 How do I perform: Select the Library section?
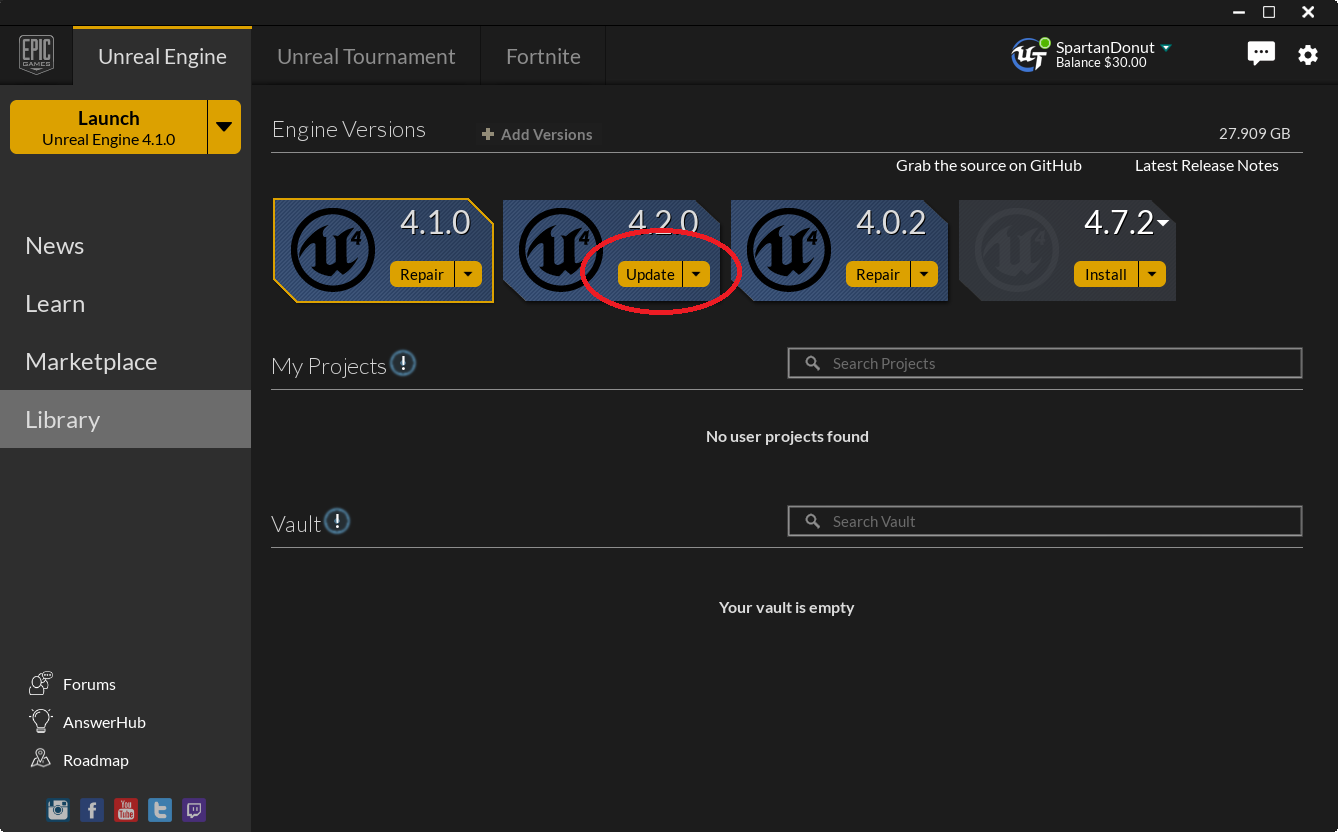[x=125, y=419]
